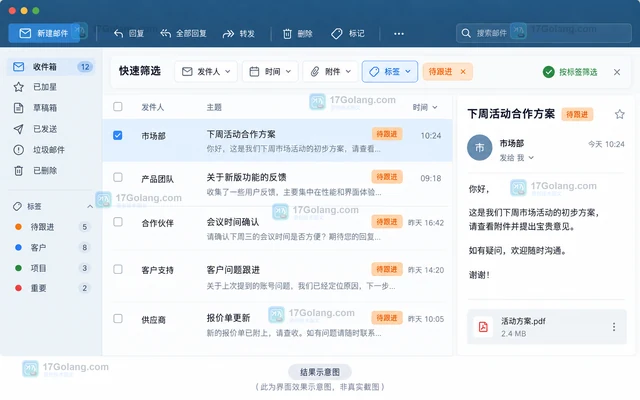Click the 回复 reply arrow icon
Viewport: 640px width, 400px height.
(x=118, y=33)
